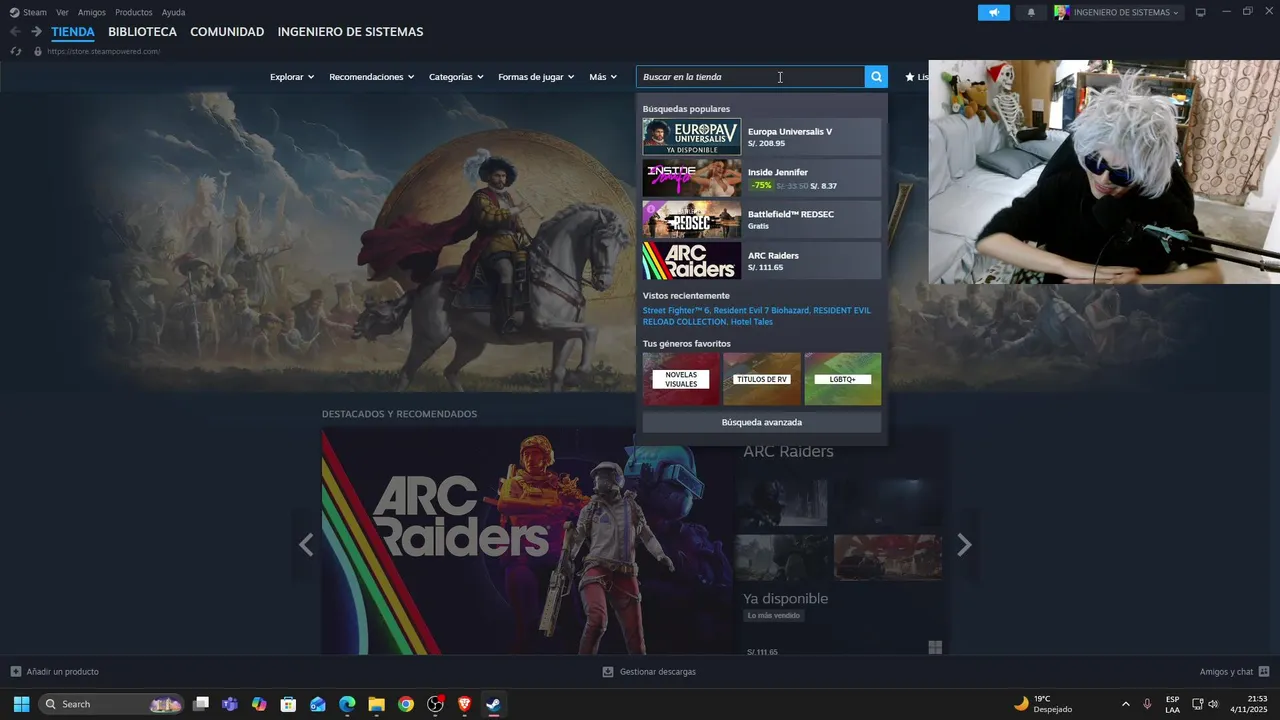
Task: Expand the Recomendaciones dropdown
Action: [371, 77]
